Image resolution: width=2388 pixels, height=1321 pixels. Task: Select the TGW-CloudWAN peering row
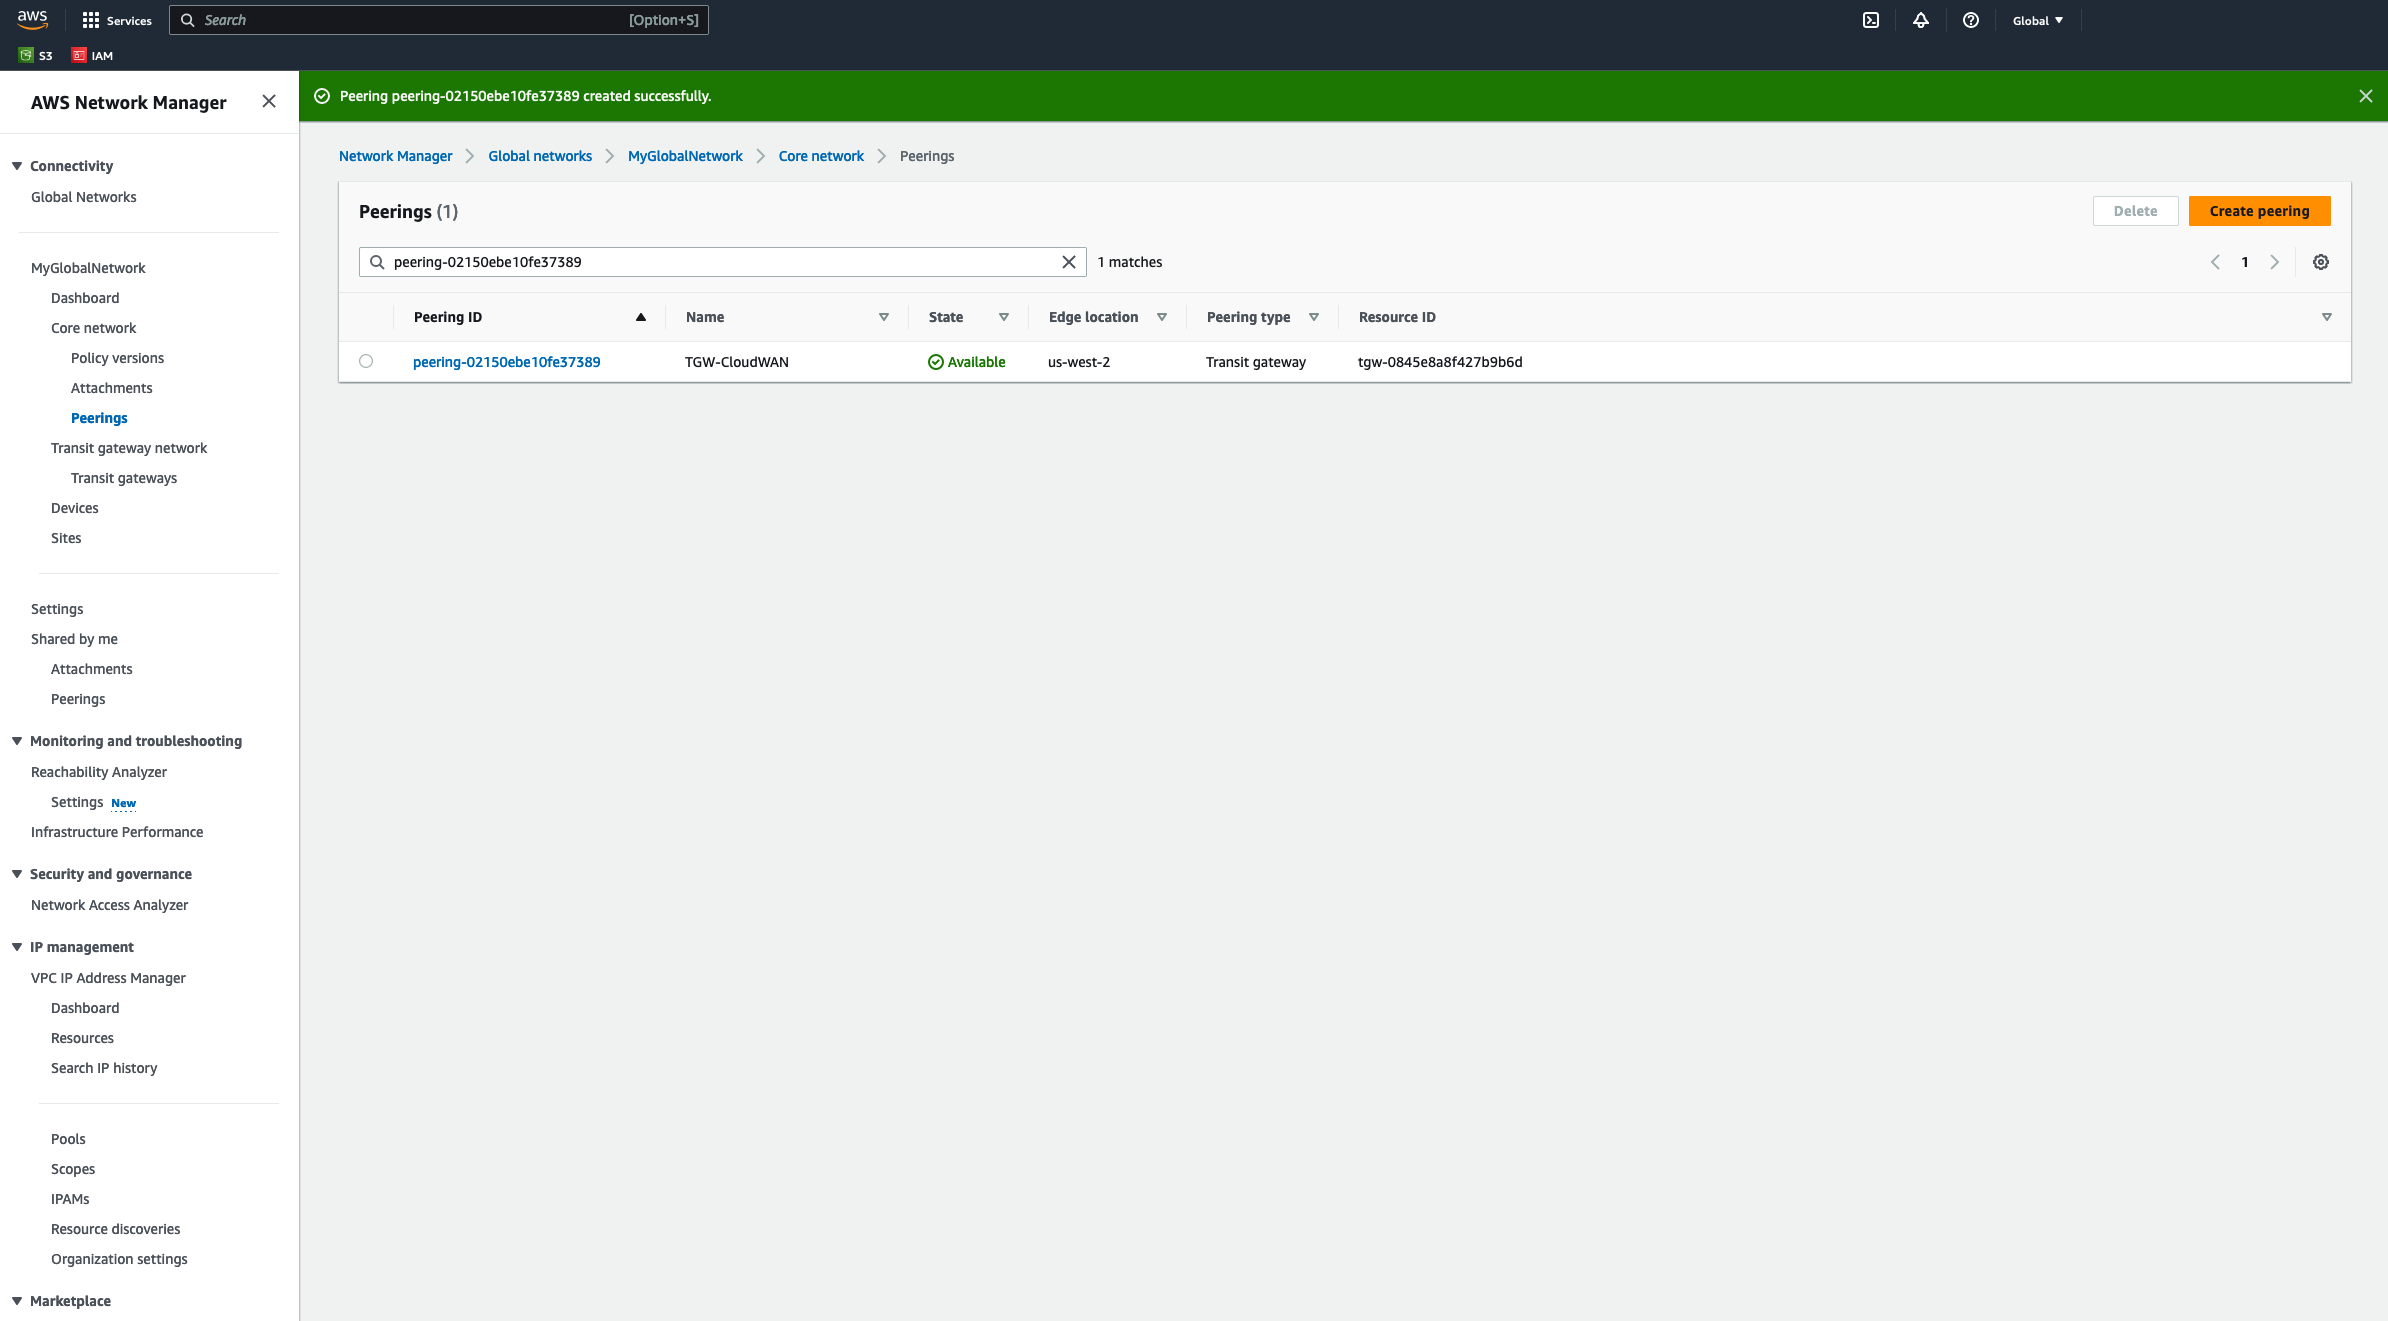(x=366, y=361)
